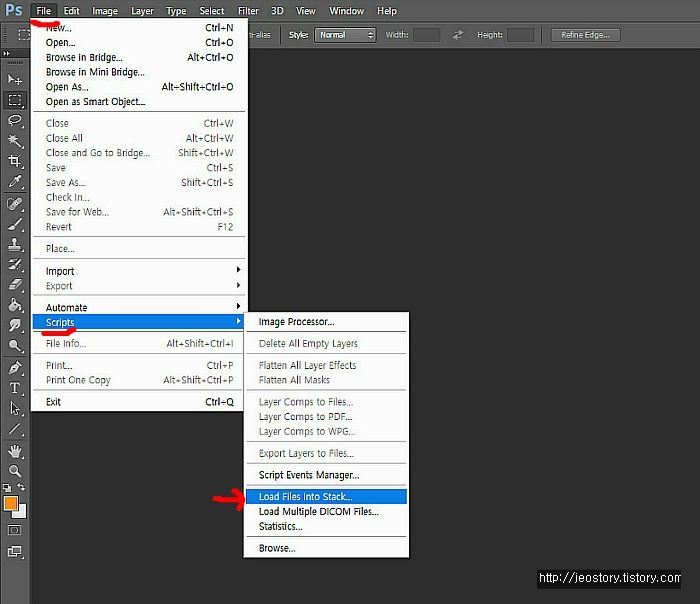700x604 pixels.
Task: Select the Smudge tool
Action: pyautogui.click(x=15, y=325)
